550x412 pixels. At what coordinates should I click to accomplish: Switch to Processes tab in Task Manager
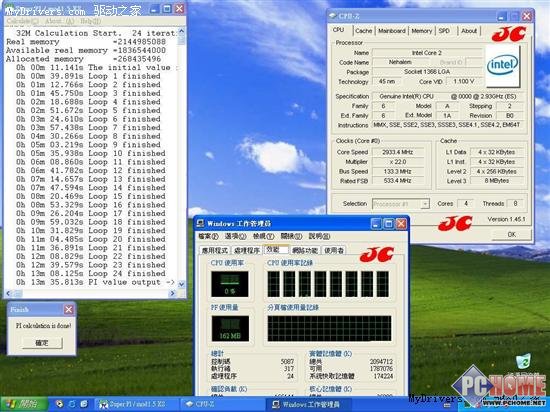[247, 250]
